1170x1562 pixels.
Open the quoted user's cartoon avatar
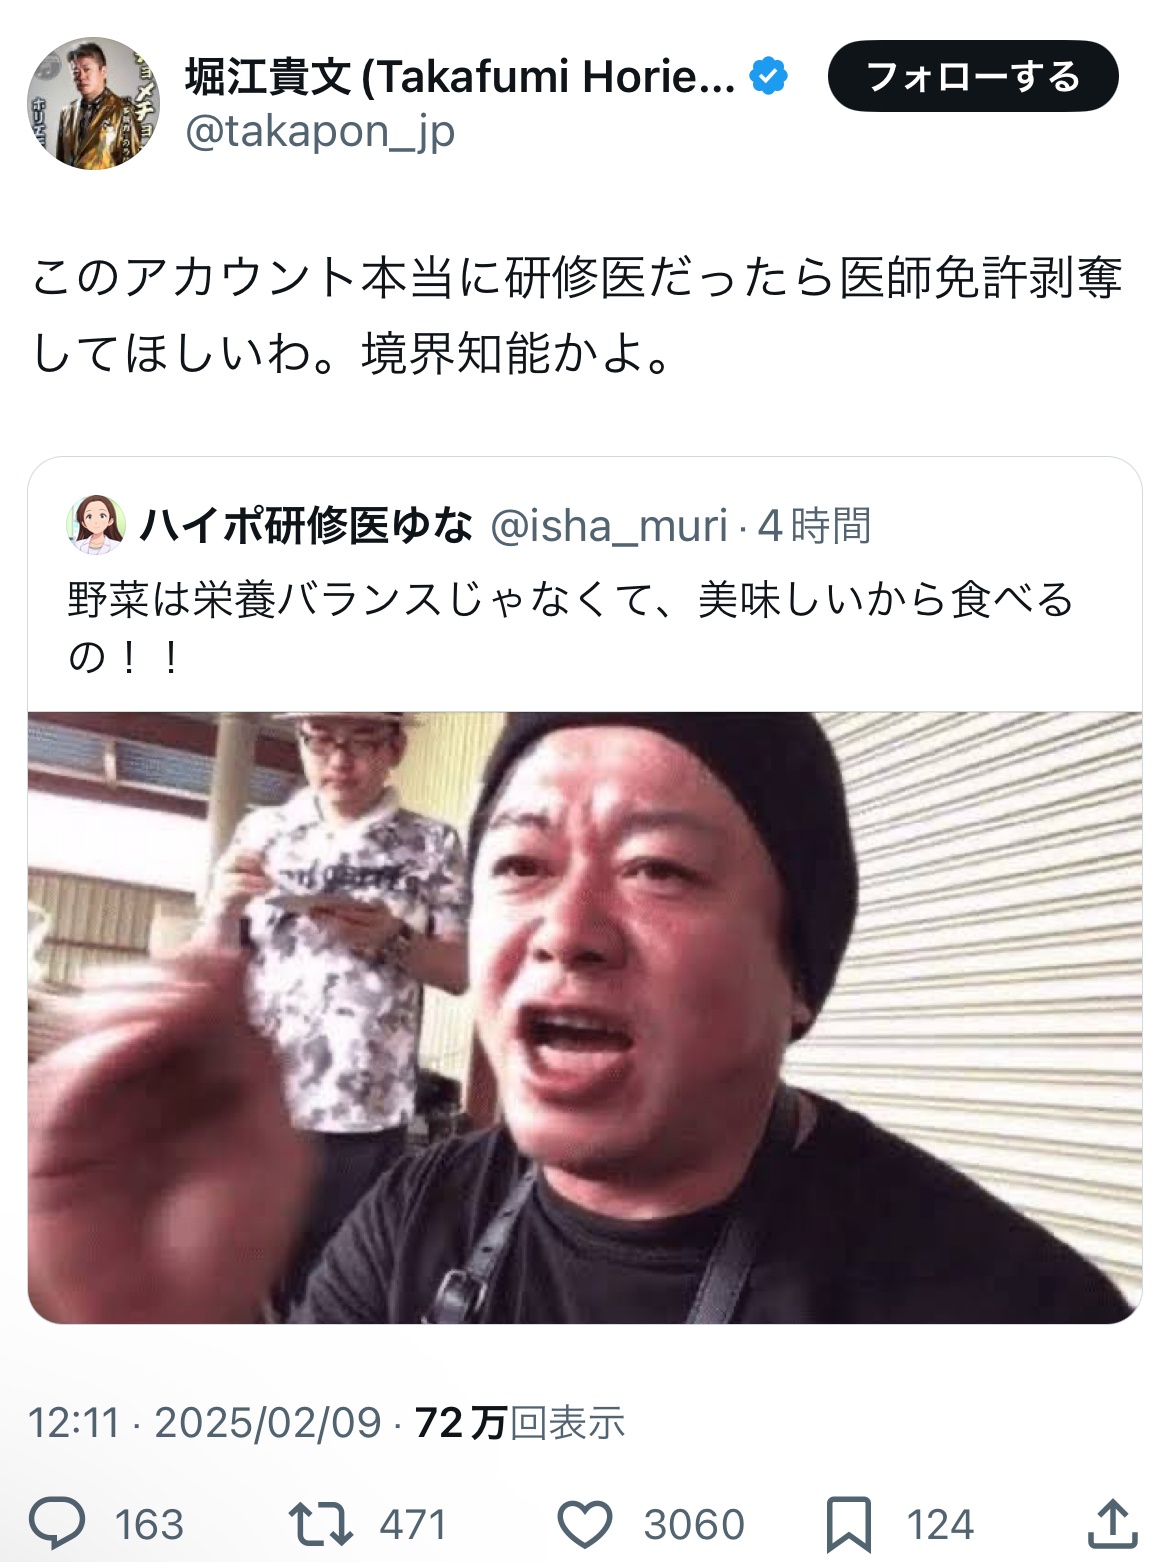coord(96,524)
